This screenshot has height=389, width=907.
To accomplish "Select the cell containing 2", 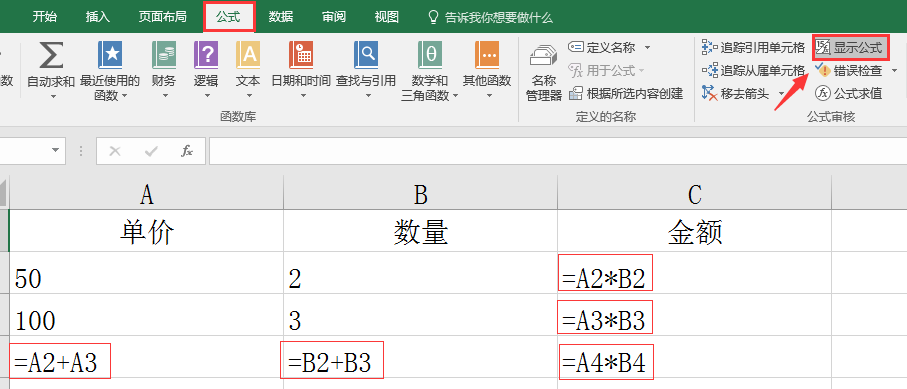I will point(421,273).
